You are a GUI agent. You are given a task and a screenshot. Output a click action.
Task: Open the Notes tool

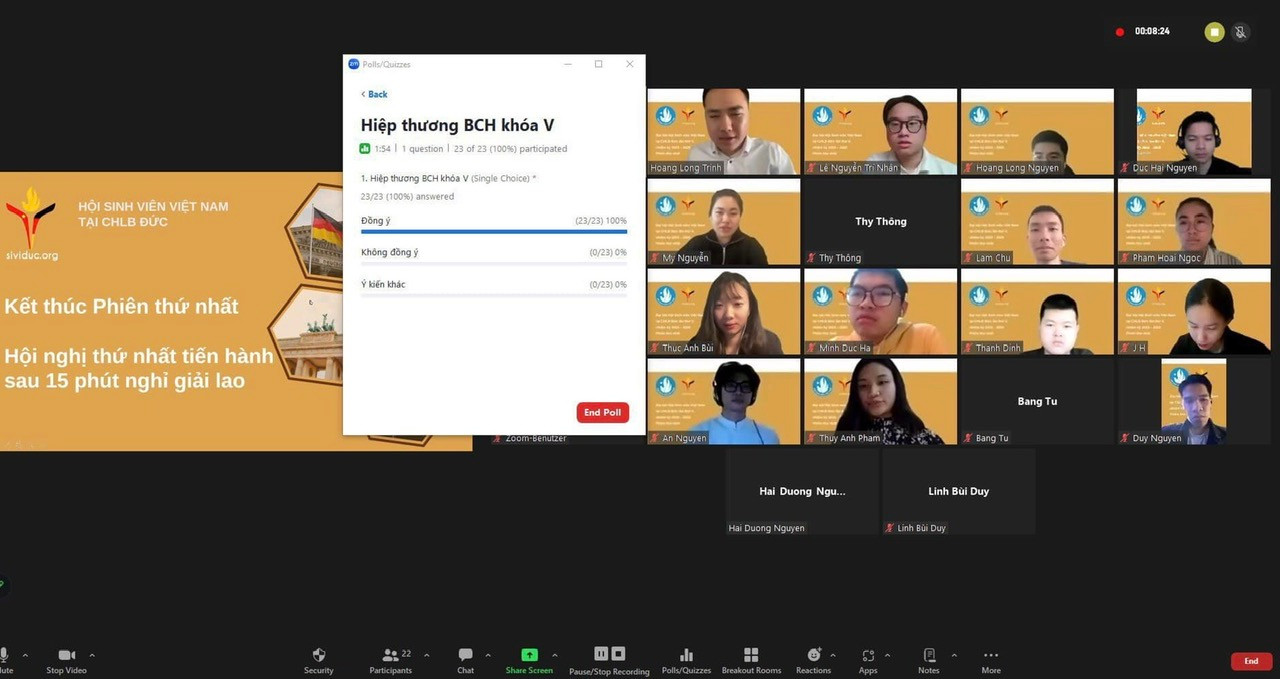(x=929, y=656)
